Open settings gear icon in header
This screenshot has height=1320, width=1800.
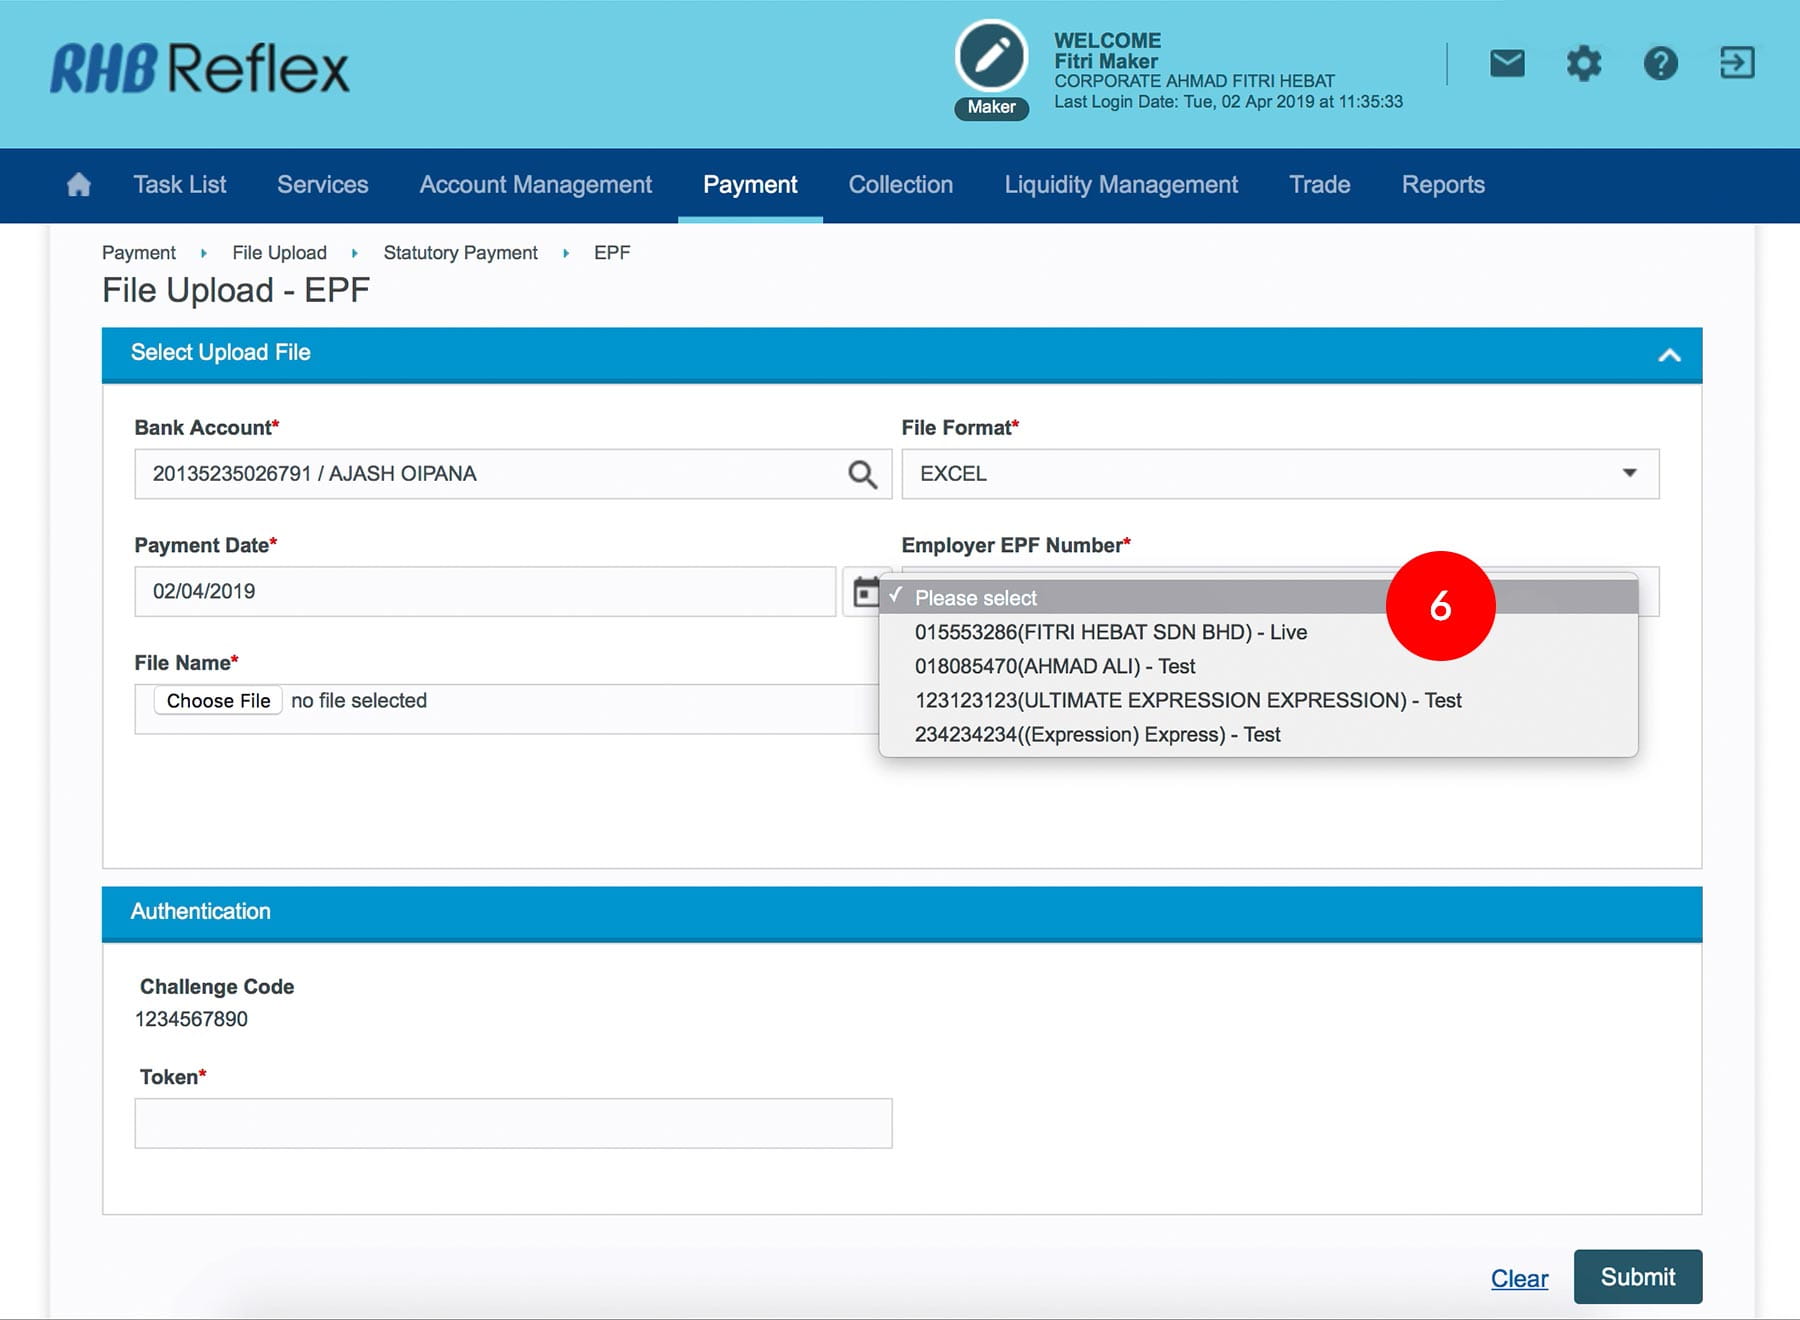(x=1583, y=64)
